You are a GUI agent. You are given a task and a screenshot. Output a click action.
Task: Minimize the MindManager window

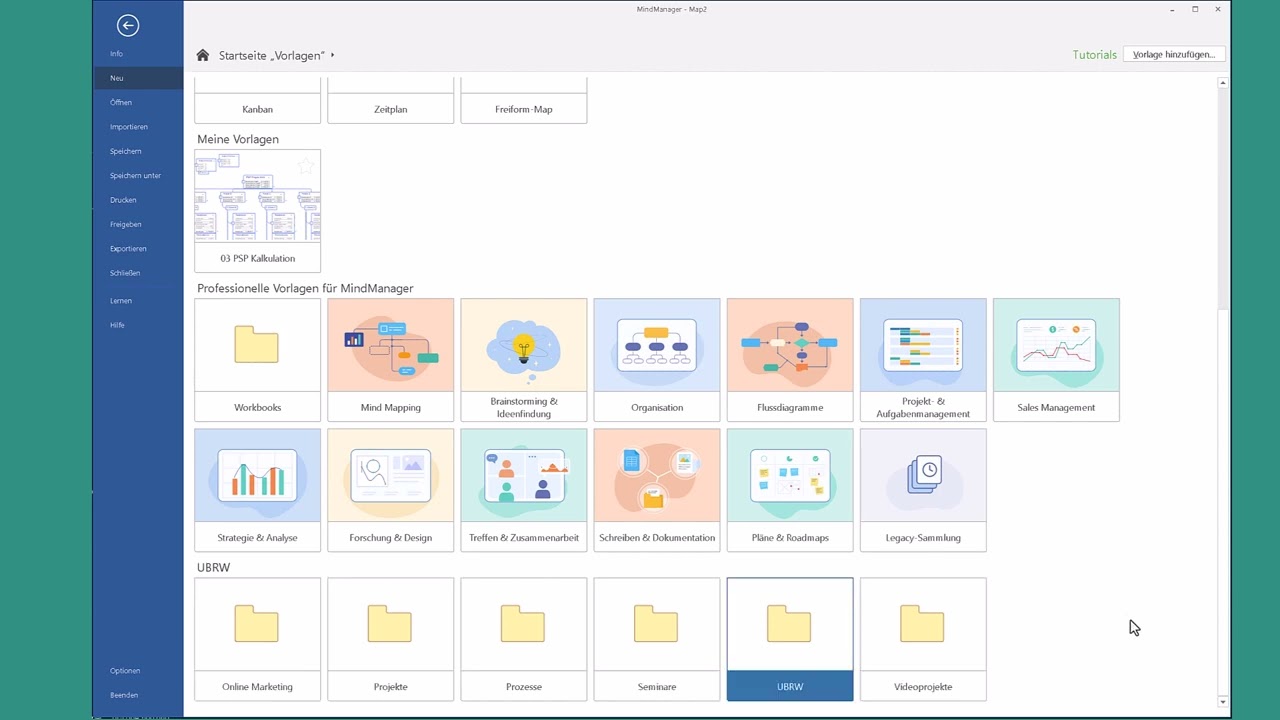click(1172, 9)
